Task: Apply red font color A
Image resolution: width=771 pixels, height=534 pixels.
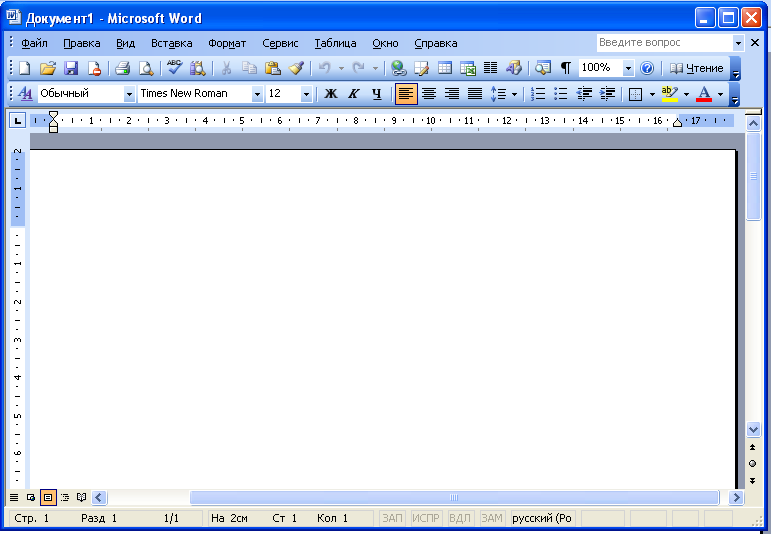Action: pos(704,93)
